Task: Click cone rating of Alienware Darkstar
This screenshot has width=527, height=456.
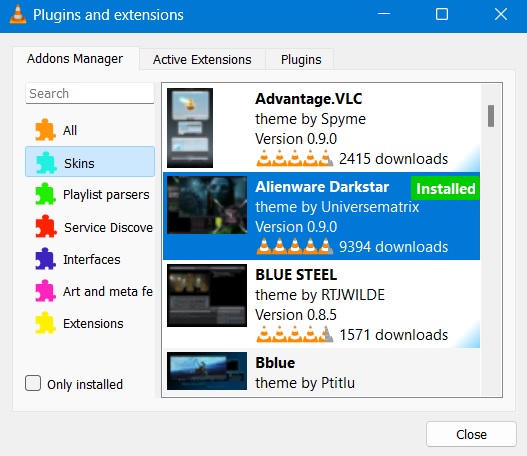Action: click(295, 246)
